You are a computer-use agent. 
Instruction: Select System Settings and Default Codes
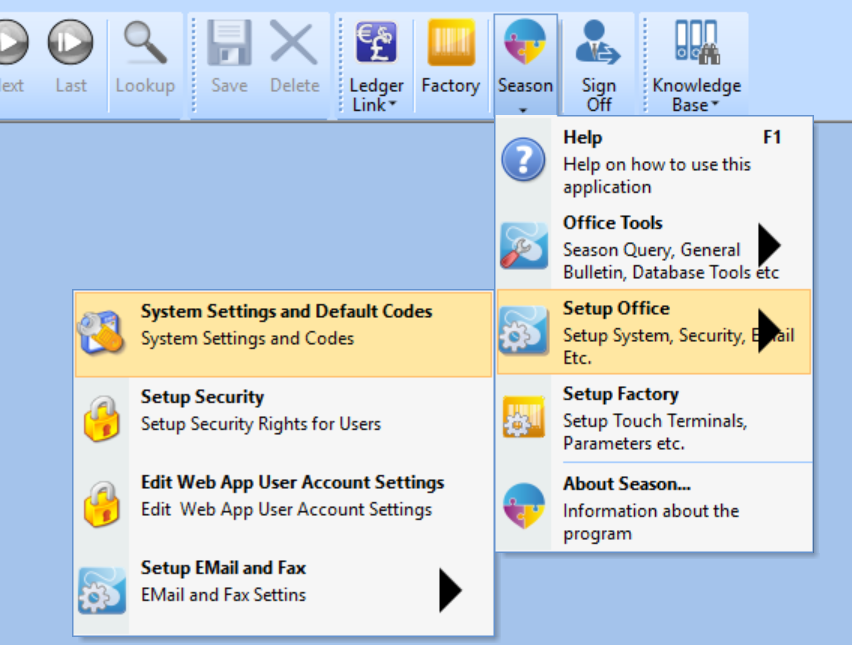pos(283,334)
